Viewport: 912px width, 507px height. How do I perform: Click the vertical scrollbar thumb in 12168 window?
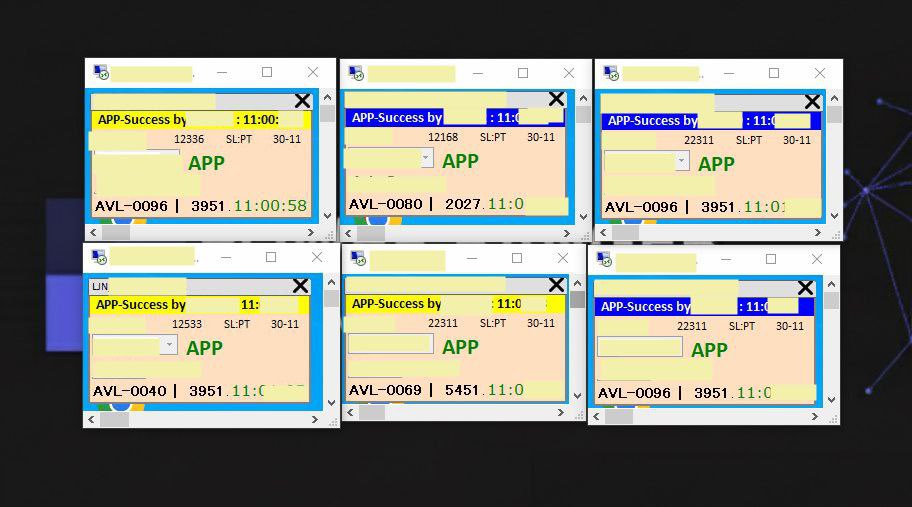pos(583,115)
